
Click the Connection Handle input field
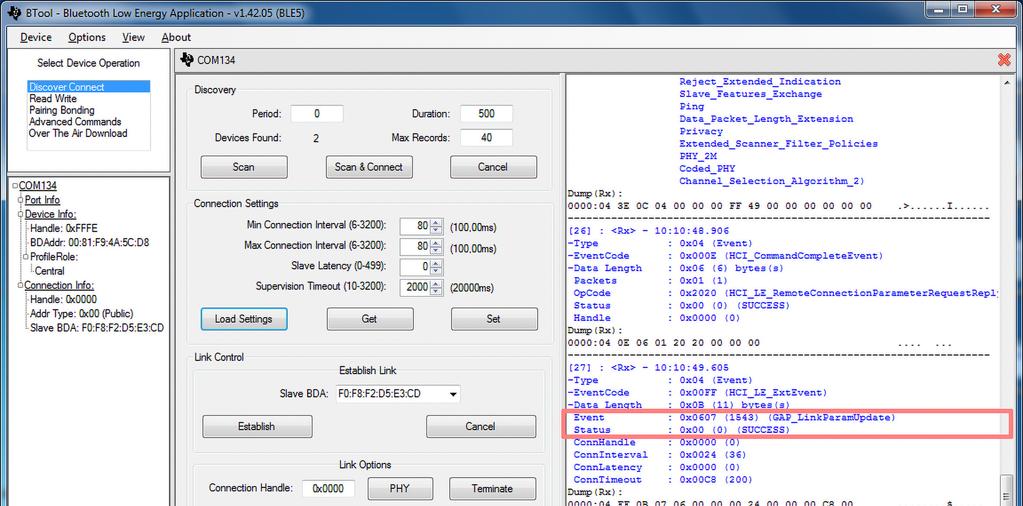[x=329, y=488]
